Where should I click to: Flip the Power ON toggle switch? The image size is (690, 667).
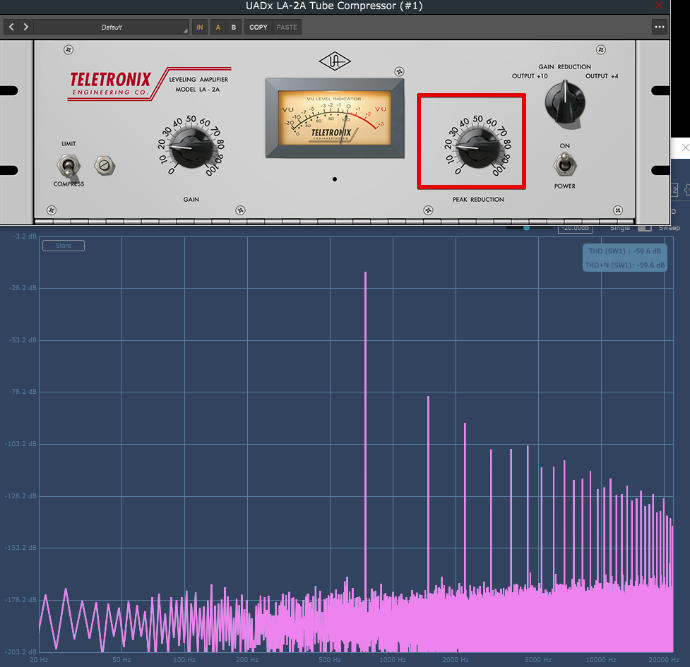(x=565, y=165)
